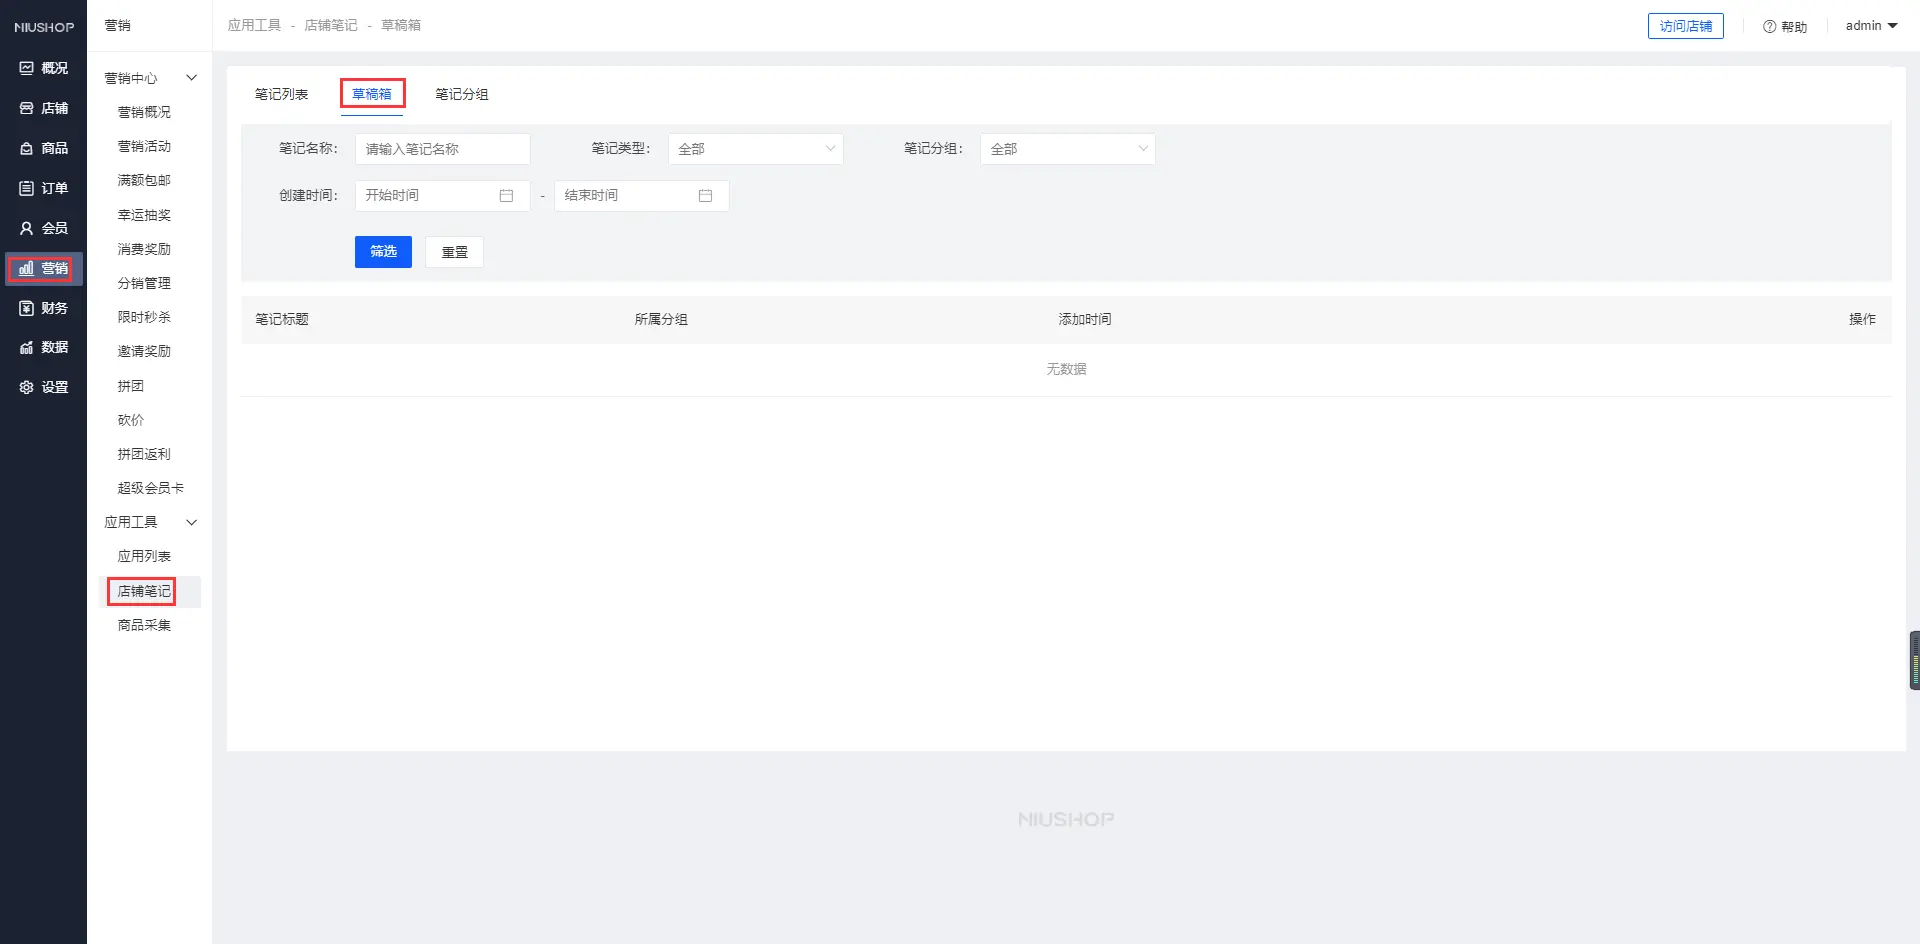Open the 会员 member icon
This screenshot has height=944, width=1920.
[27, 228]
